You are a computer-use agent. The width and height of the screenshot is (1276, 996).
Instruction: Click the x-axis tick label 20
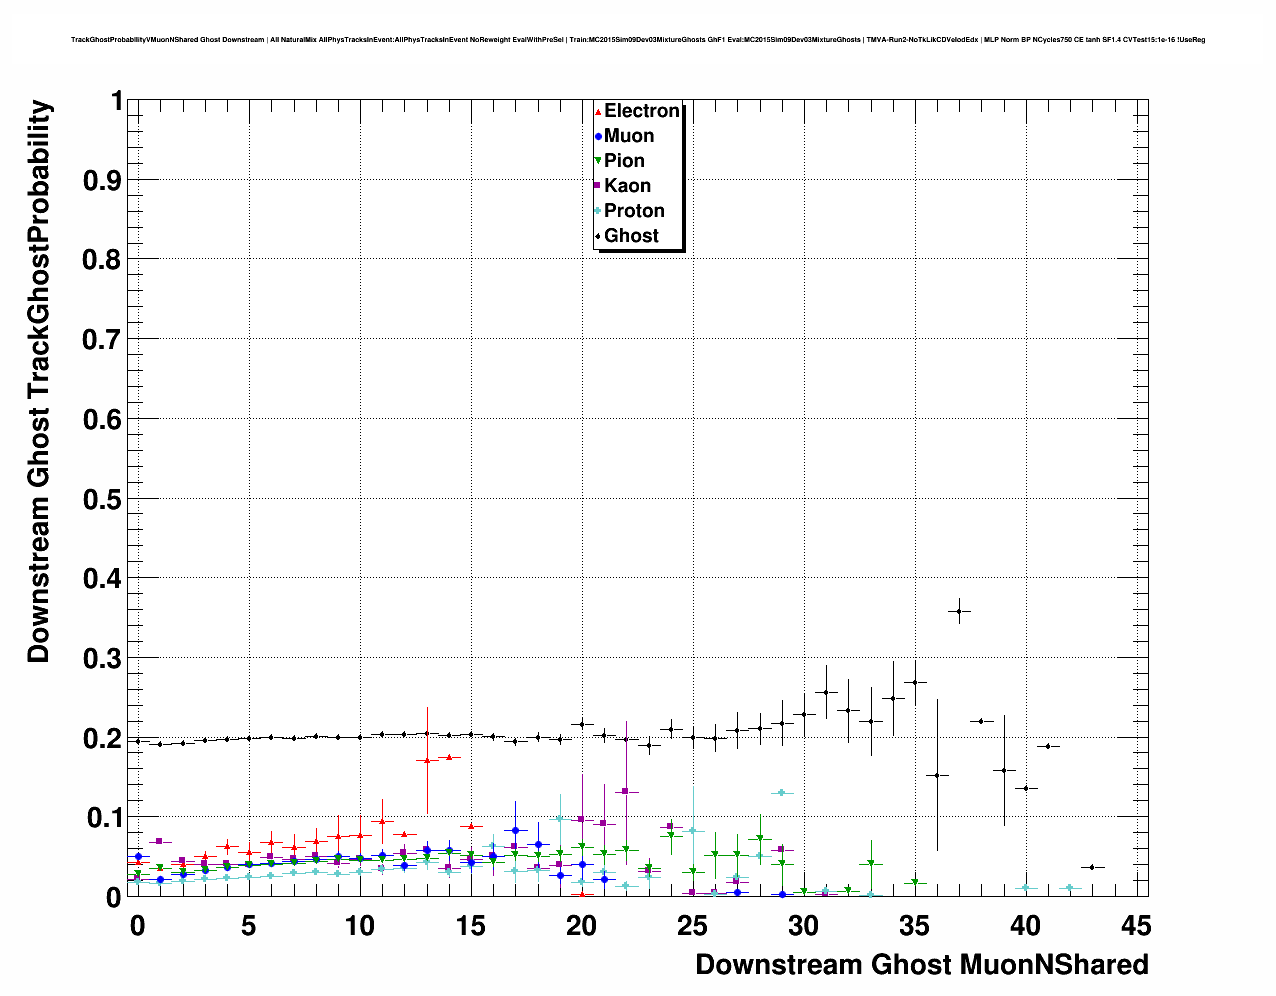point(581,927)
